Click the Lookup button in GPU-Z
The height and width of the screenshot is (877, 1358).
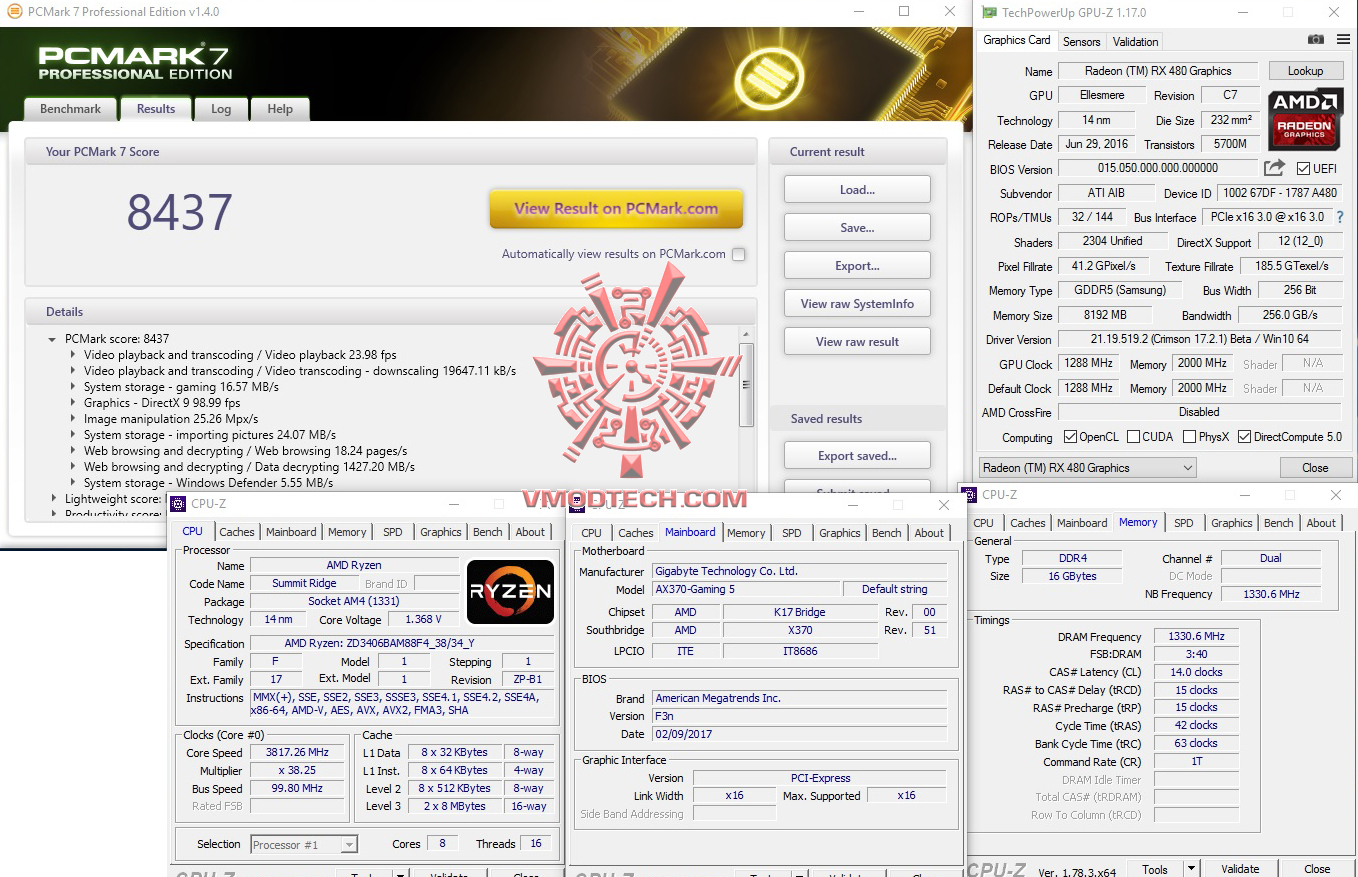[1306, 70]
